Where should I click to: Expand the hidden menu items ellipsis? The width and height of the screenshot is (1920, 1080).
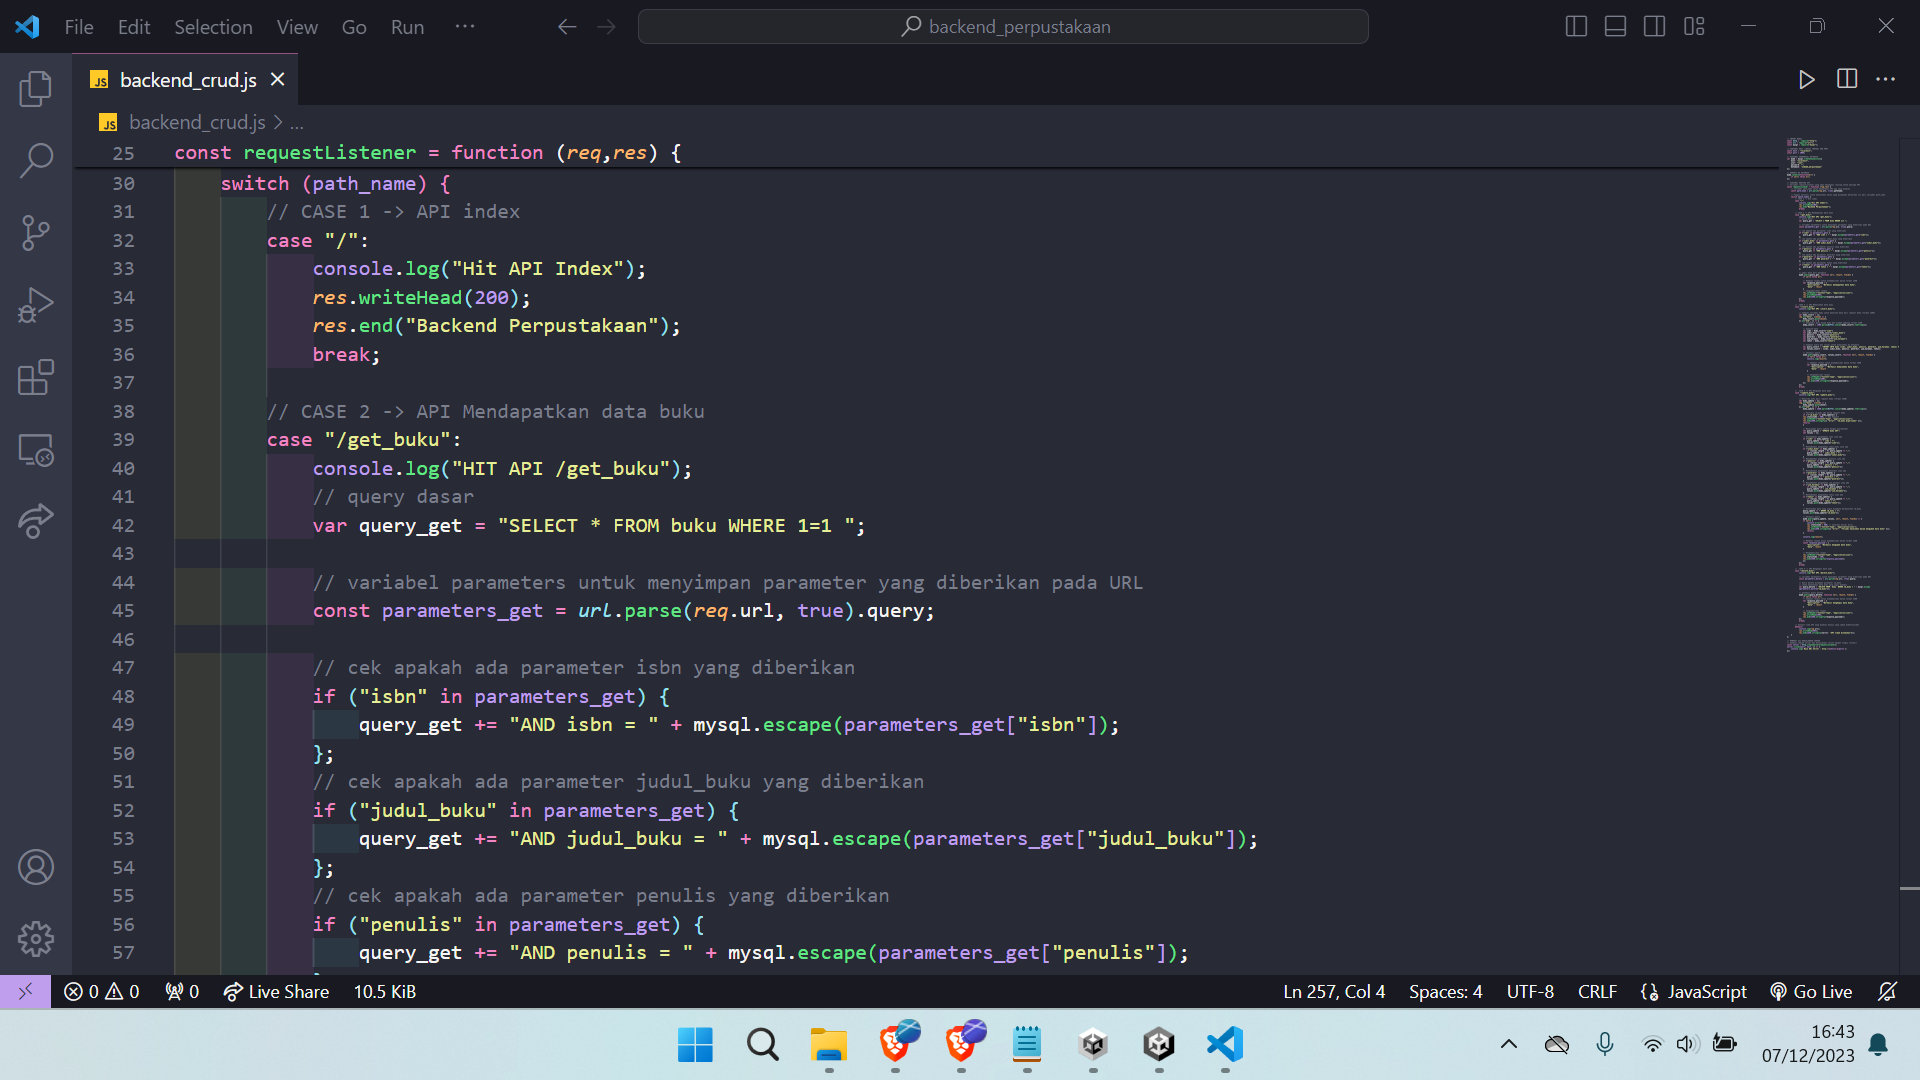pos(465,27)
